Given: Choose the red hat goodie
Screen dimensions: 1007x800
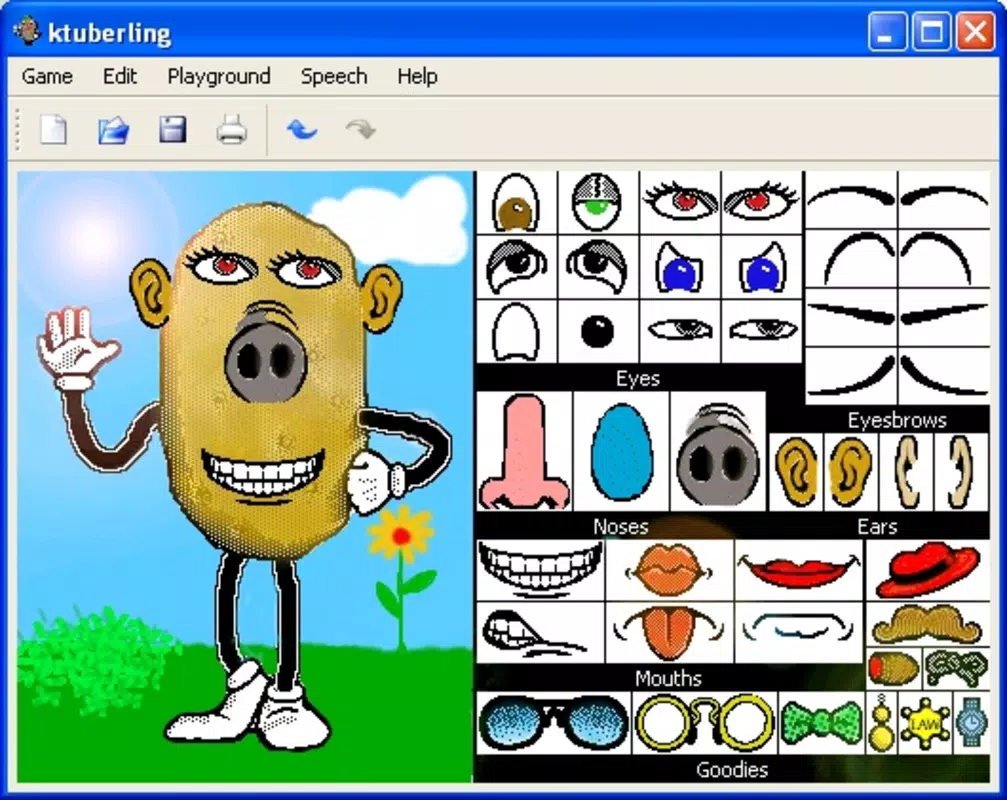Looking at the screenshot, I should coord(927,570).
